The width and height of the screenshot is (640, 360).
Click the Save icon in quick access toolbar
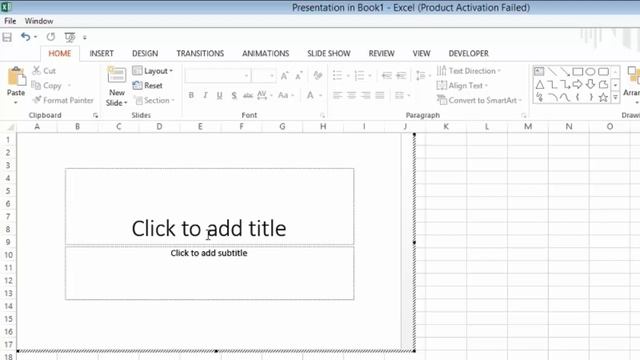(x=7, y=37)
